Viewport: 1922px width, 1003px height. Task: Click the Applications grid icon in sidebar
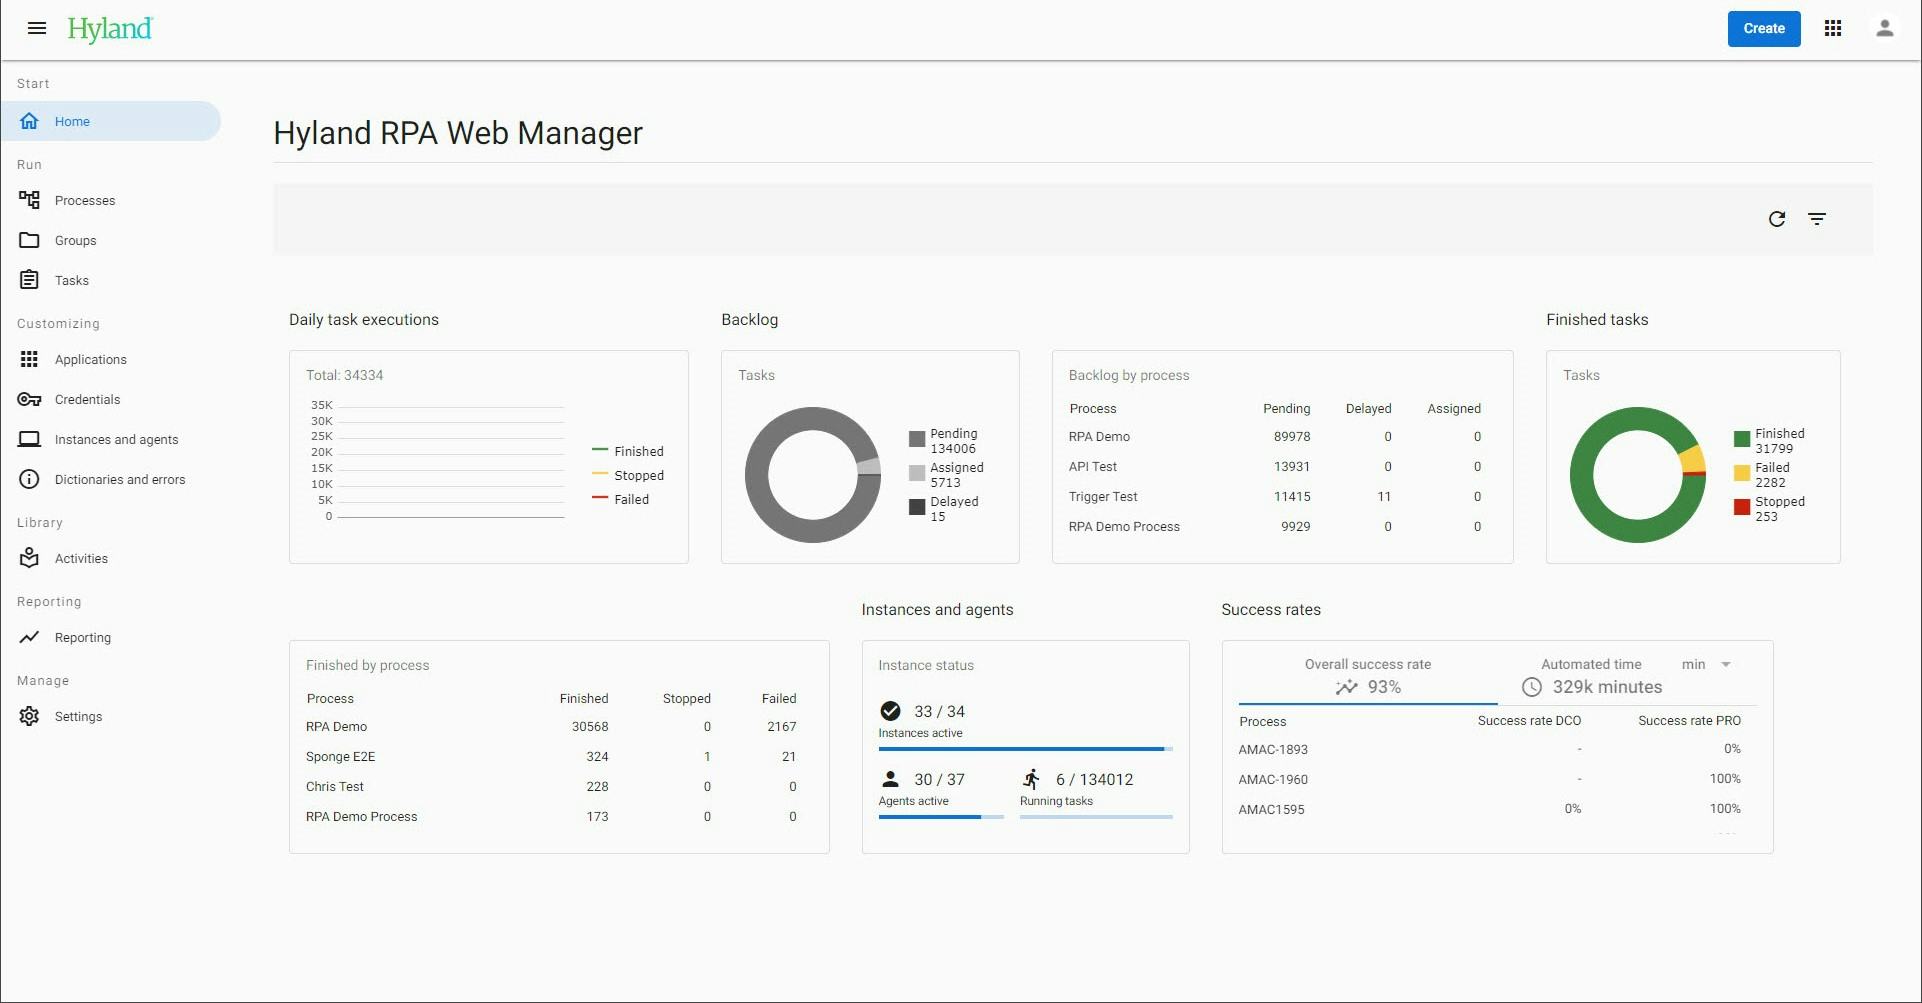coord(29,359)
